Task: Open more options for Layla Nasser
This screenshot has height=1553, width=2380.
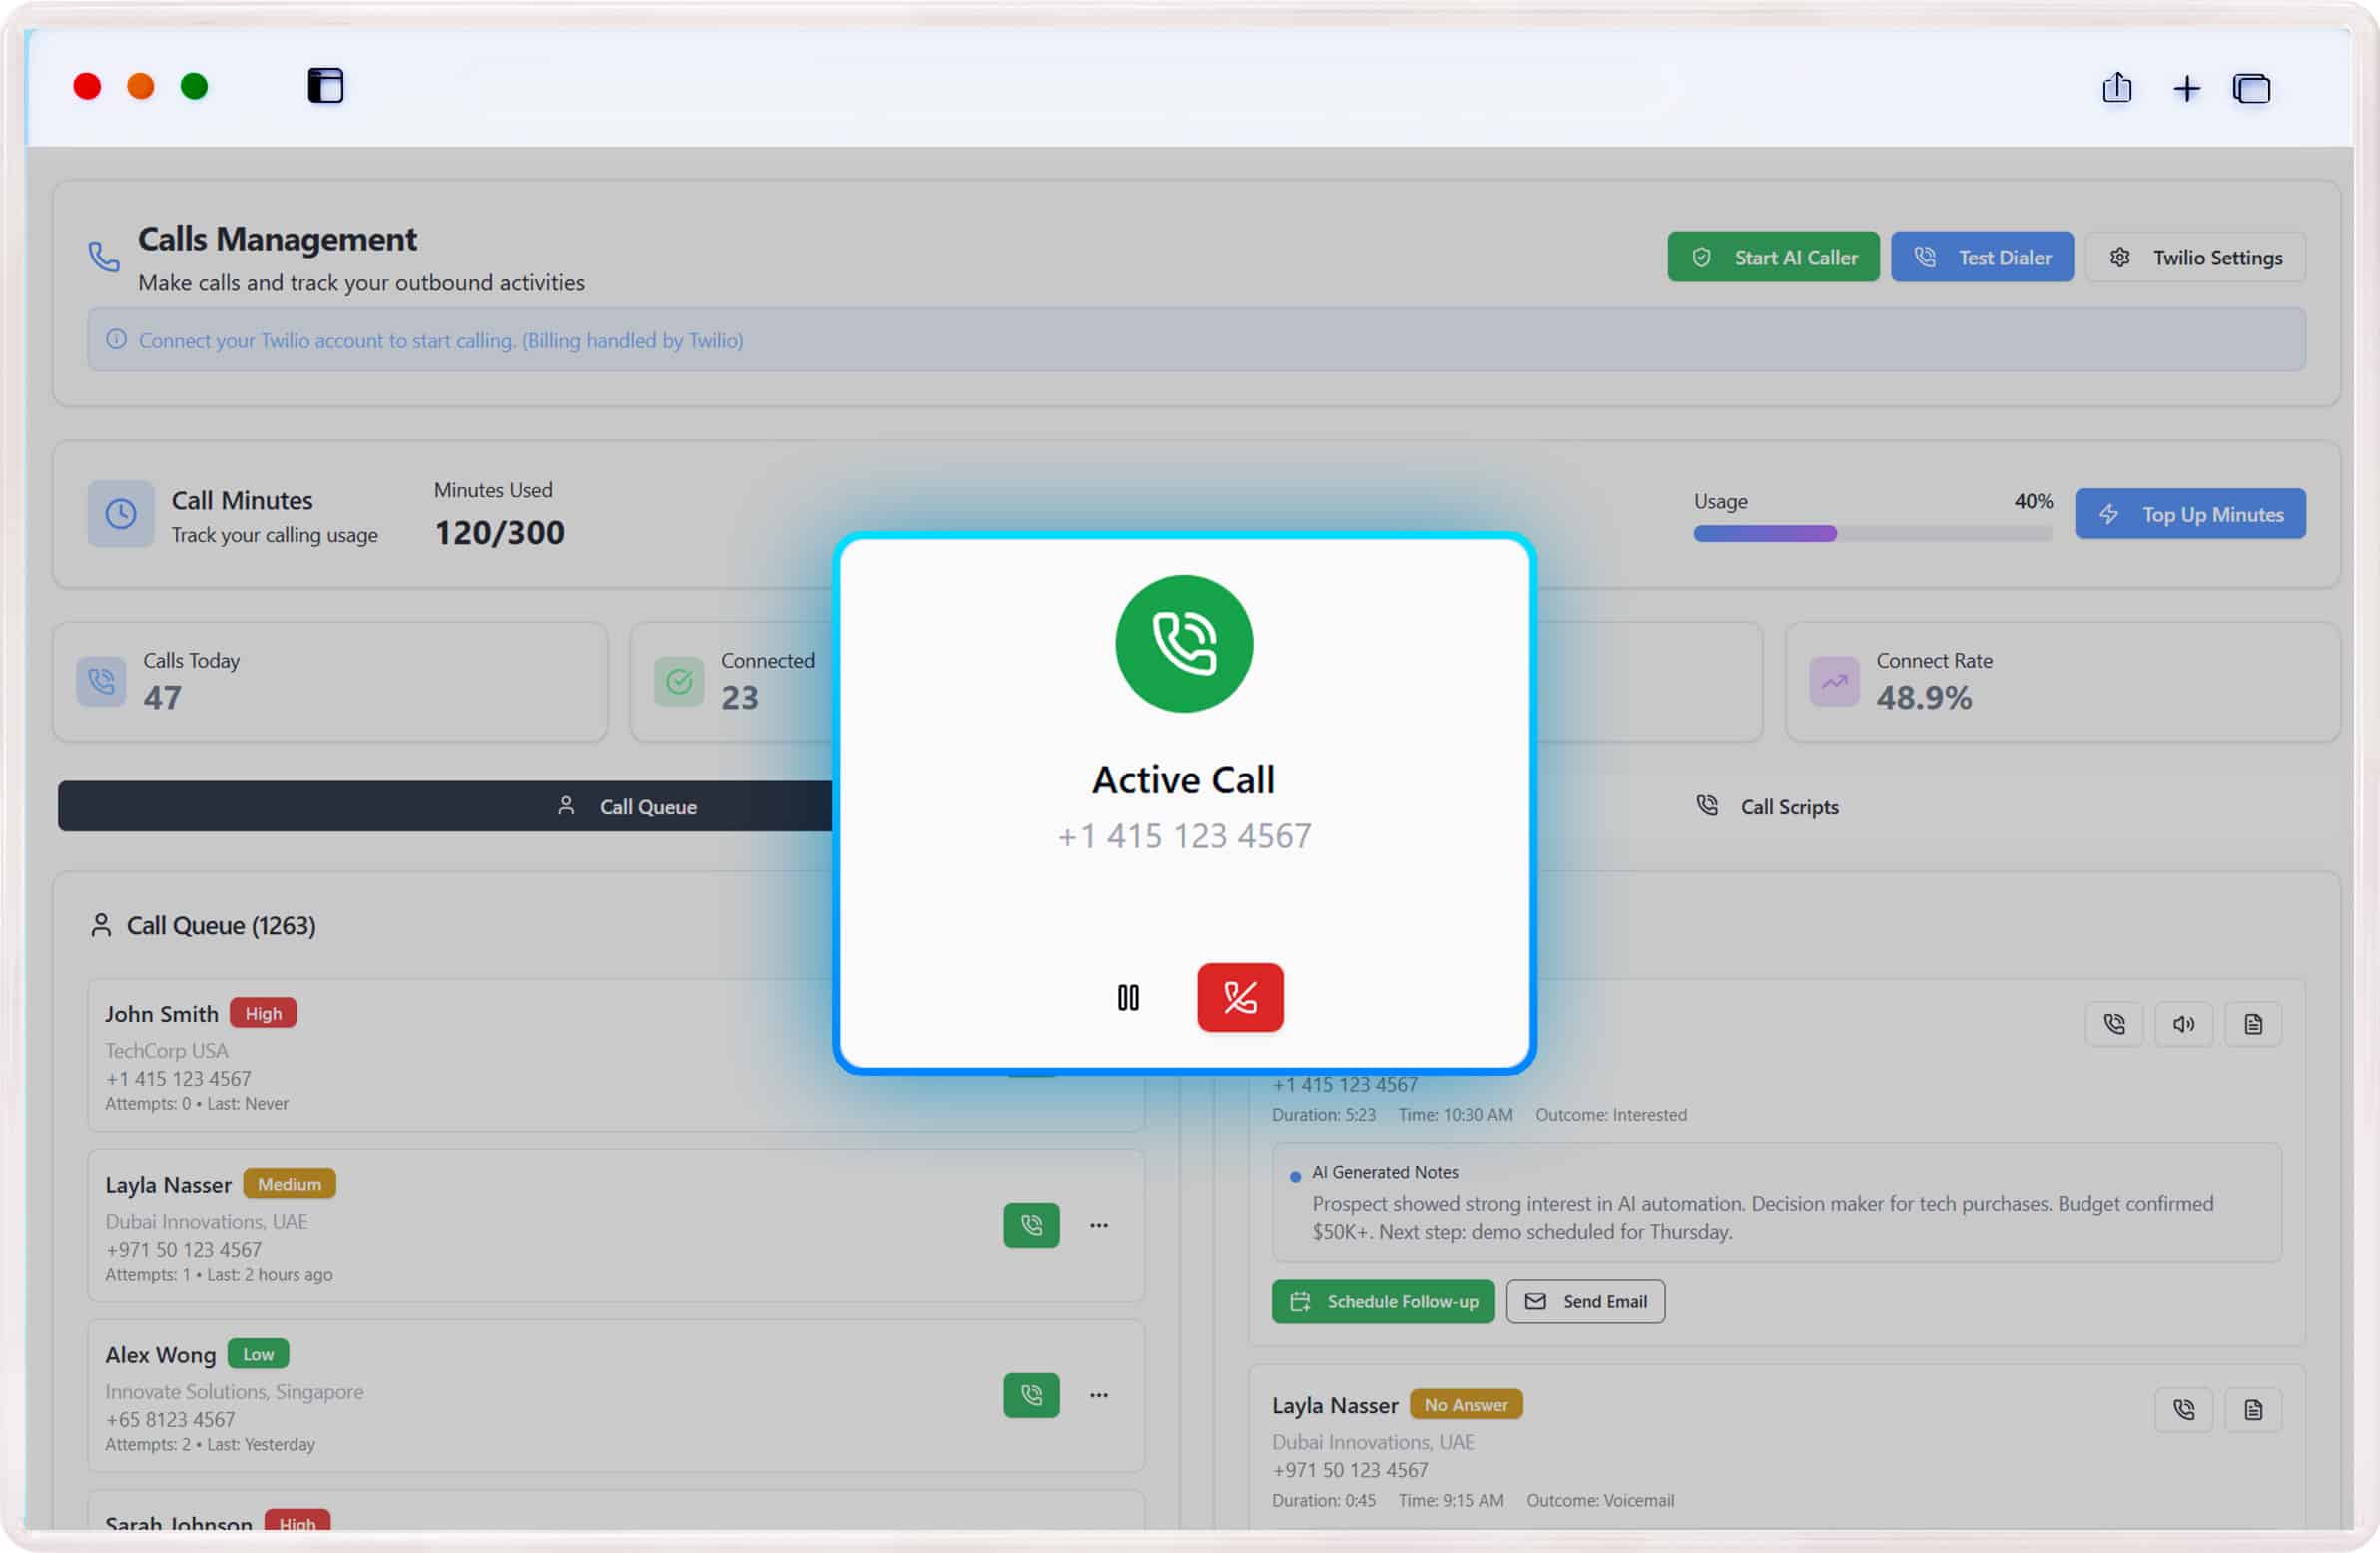Action: pos(1099,1224)
